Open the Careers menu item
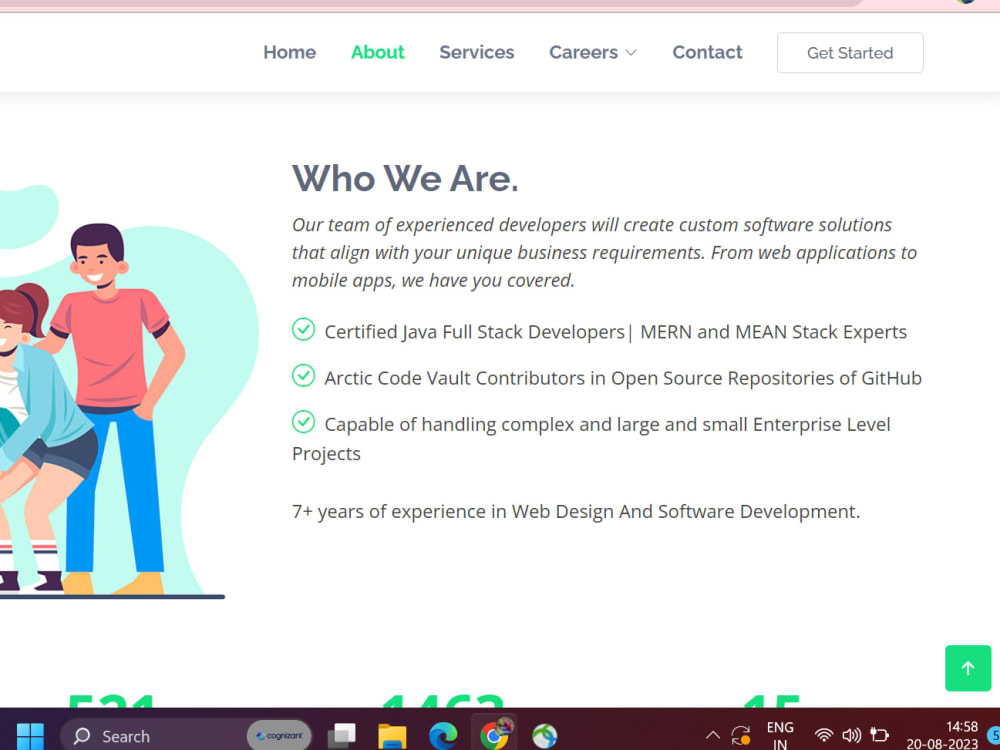This screenshot has height=750, width=1000. [584, 52]
